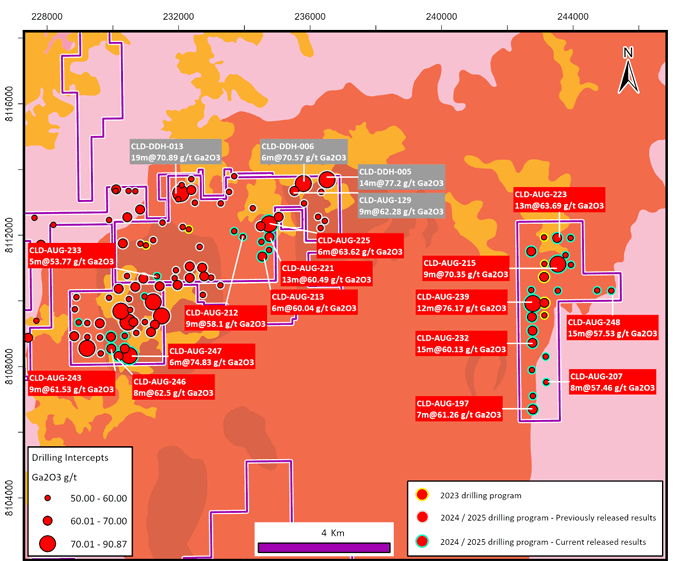The height and width of the screenshot is (561, 688).
Task: Click the purple 4 Km scale bar
Action: 323,547
